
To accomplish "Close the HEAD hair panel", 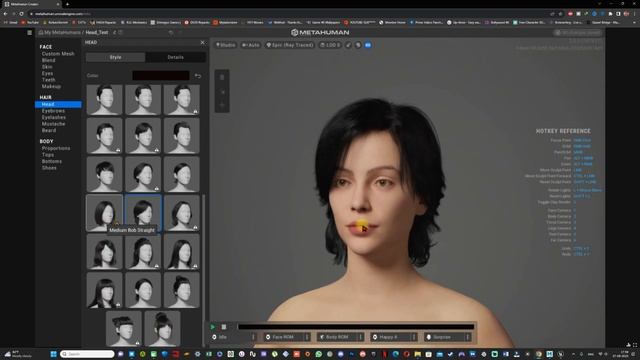I will (x=202, y=42).
